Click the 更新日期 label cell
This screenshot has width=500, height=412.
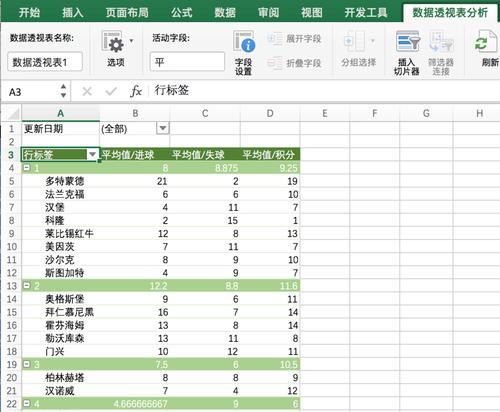pyautogui.click(x=60, y=128)
